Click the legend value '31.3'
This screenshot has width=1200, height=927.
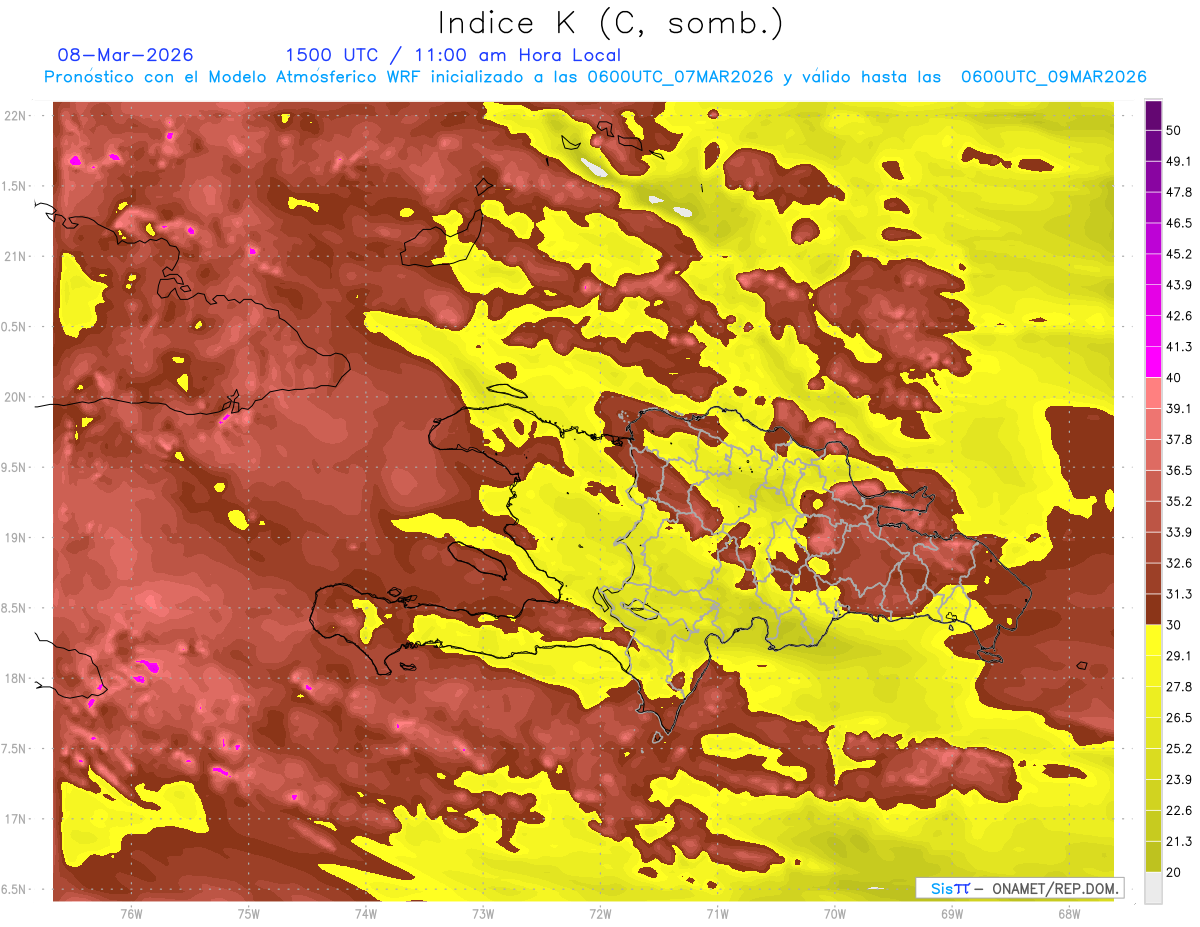(x=1178, y=594)
